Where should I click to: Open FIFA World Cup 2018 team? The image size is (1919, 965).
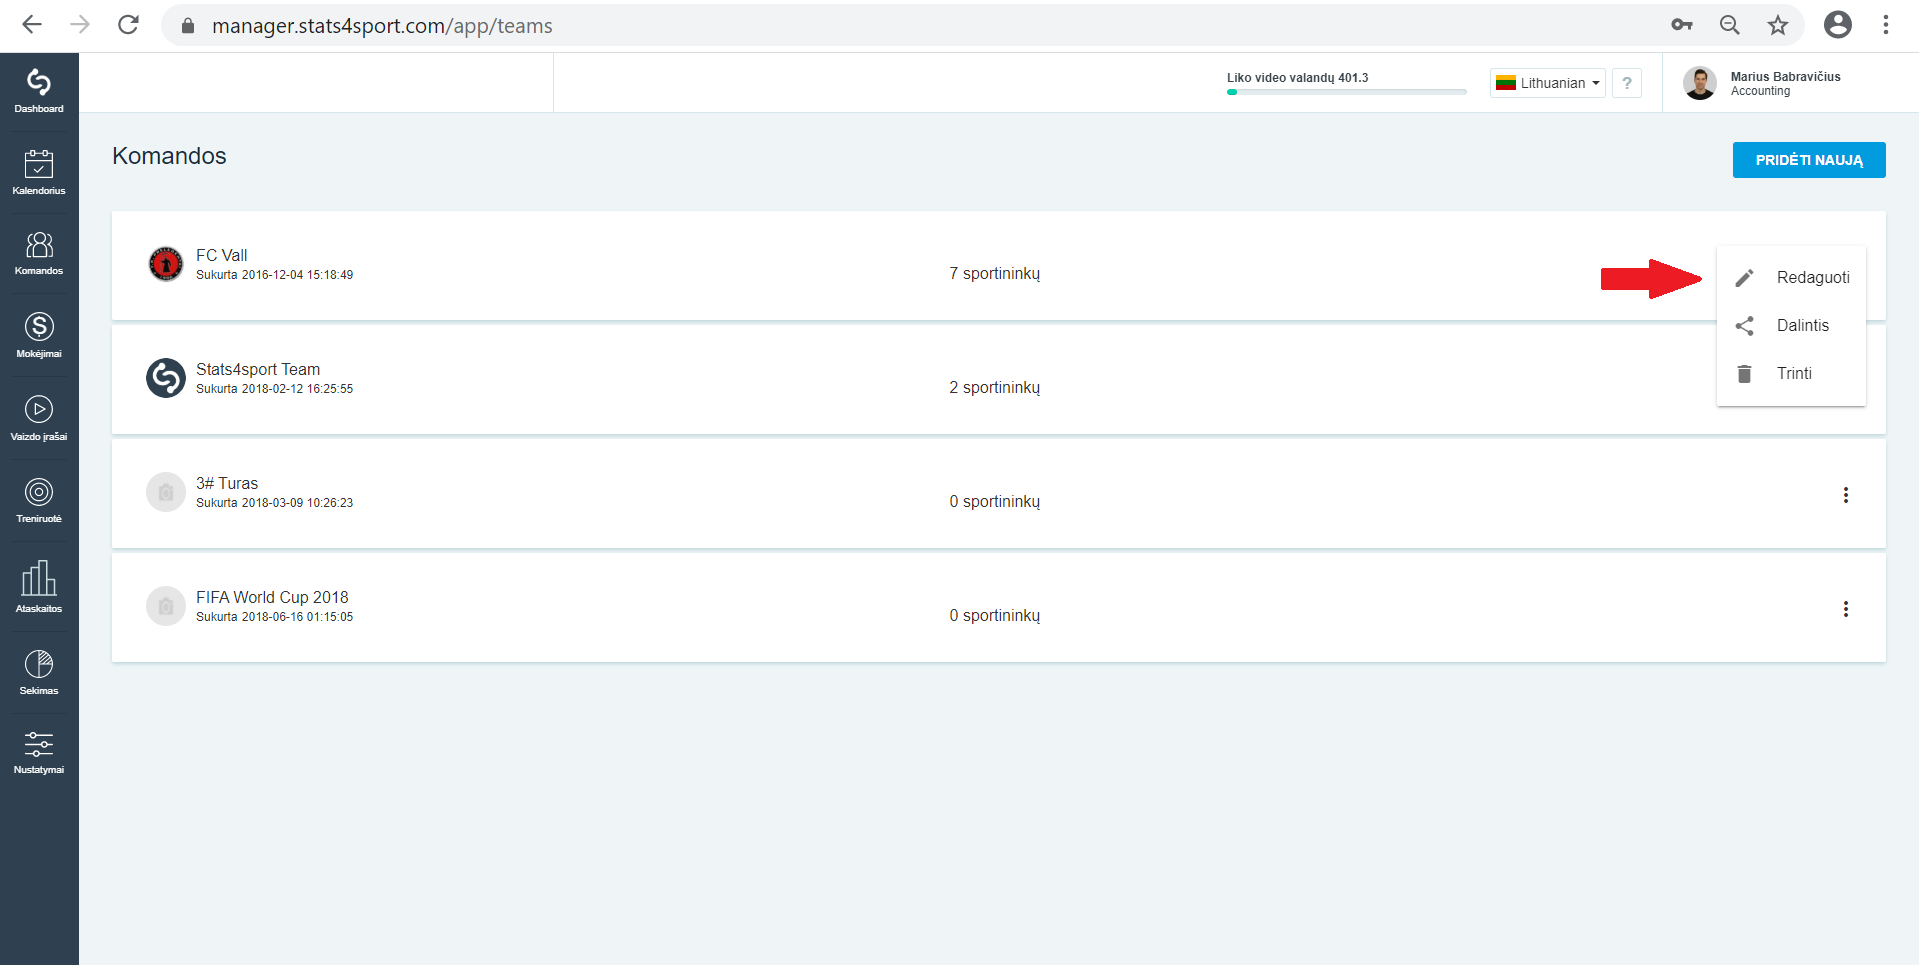(272, 597)
